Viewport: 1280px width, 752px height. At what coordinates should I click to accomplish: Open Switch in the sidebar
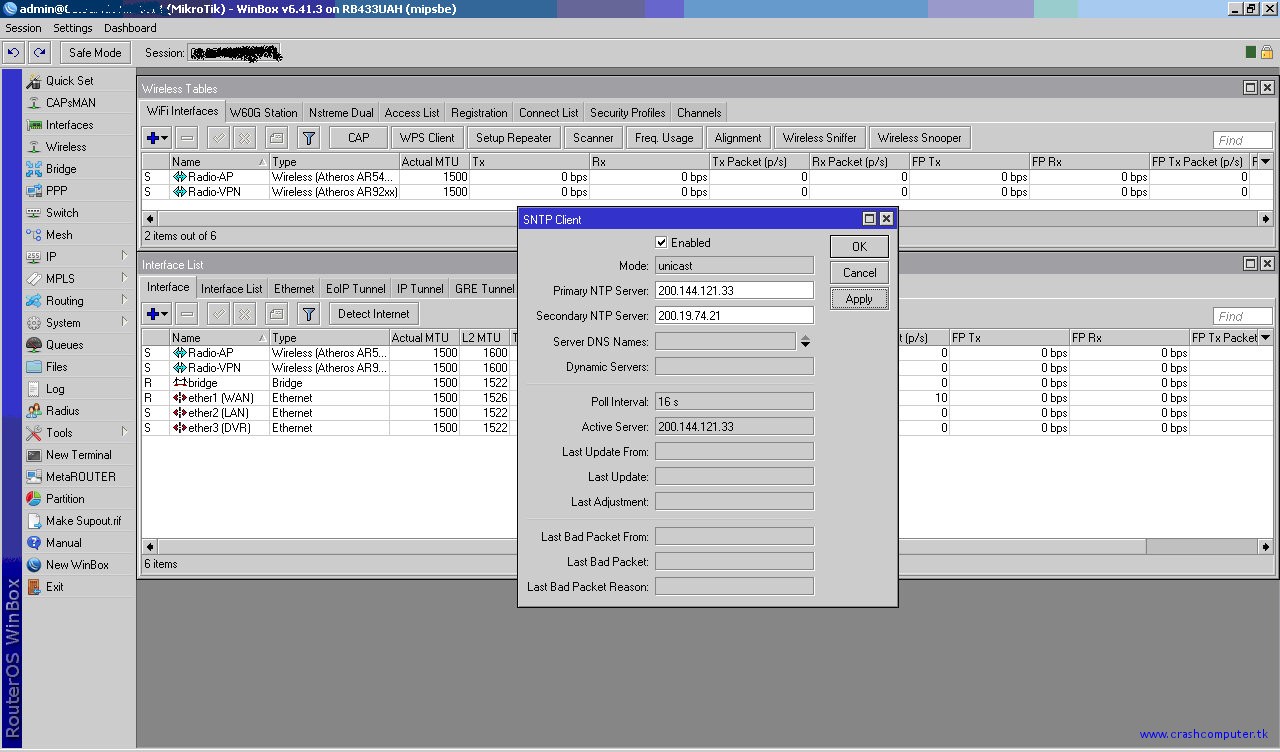click(62, 213)
